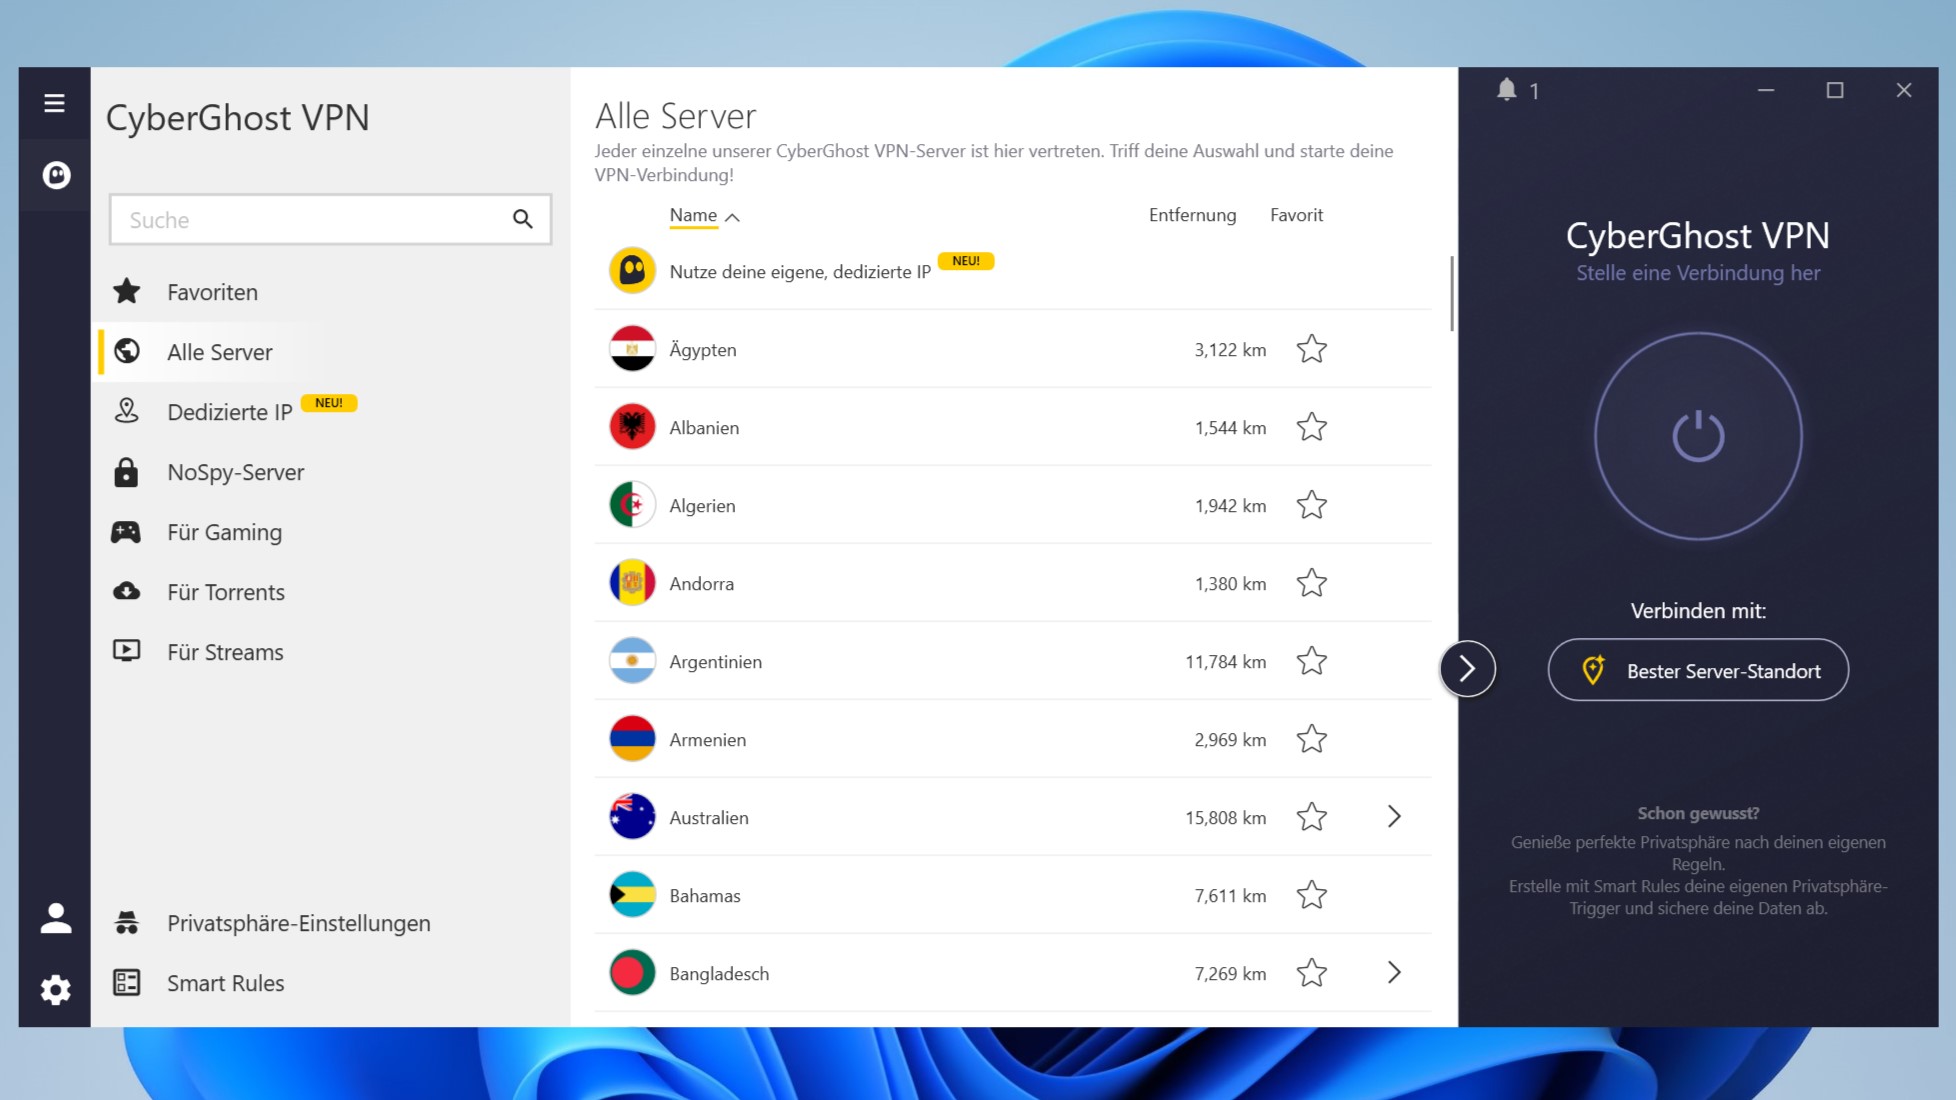Select Bahamas server name
1956x1100 pixels.
point(705,895)
